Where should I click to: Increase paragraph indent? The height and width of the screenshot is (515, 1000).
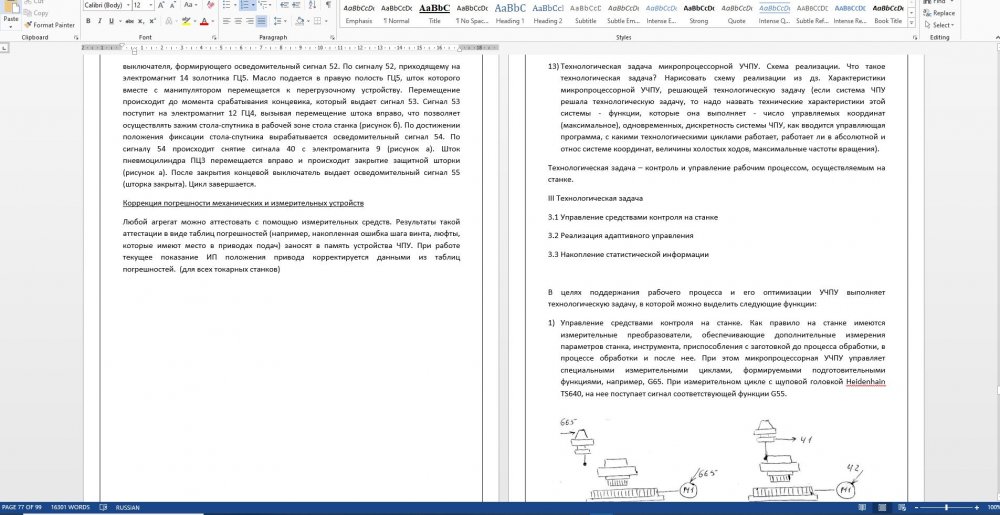(x=295, y=5)
